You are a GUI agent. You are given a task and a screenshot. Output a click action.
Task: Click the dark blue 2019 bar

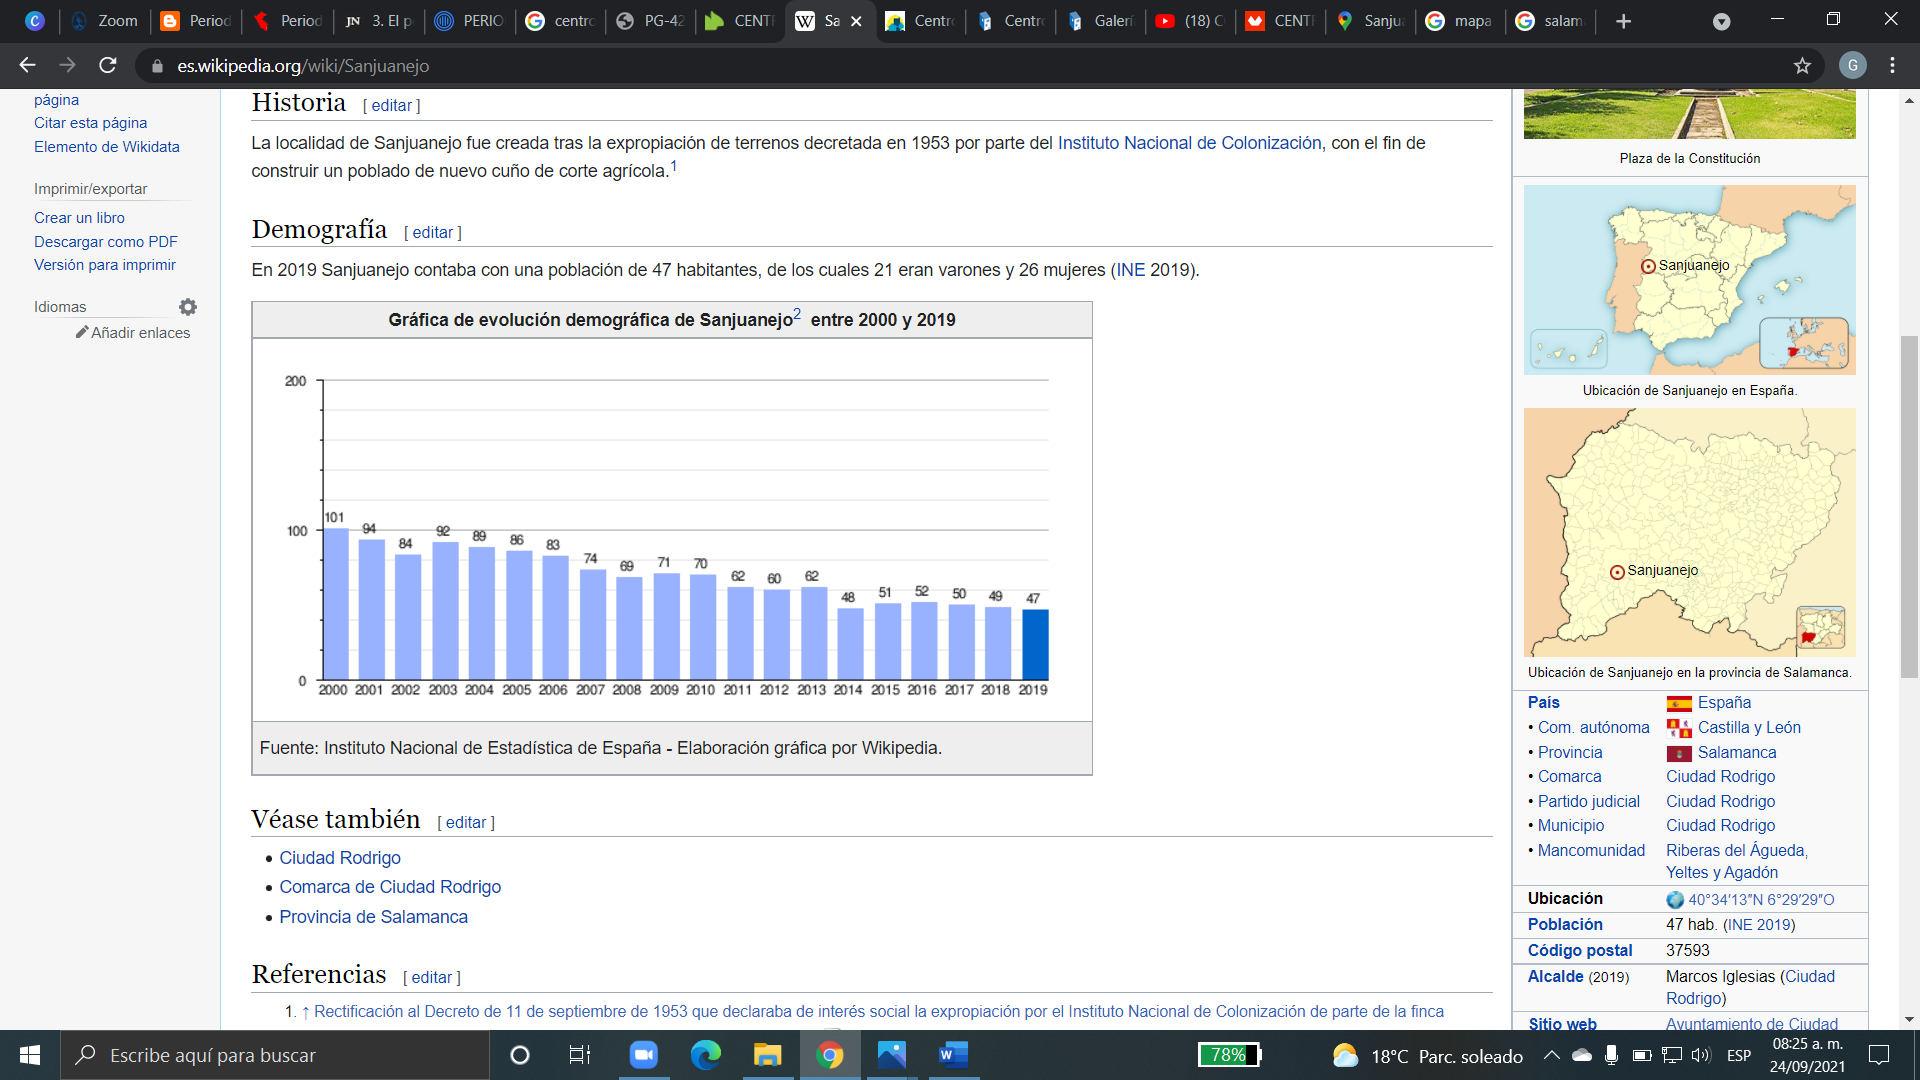click(1034, 645)
